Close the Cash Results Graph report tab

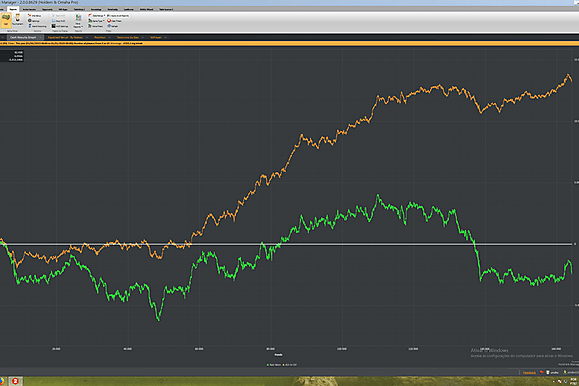[x=41, y=37]
